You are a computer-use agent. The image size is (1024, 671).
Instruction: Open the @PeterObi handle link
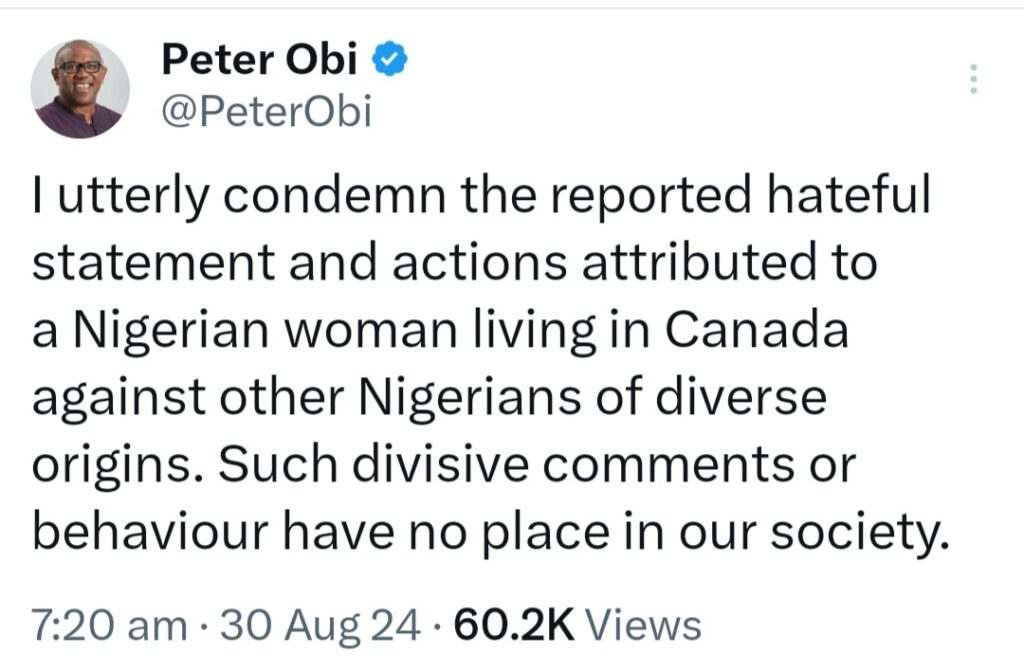pos(266,112)
